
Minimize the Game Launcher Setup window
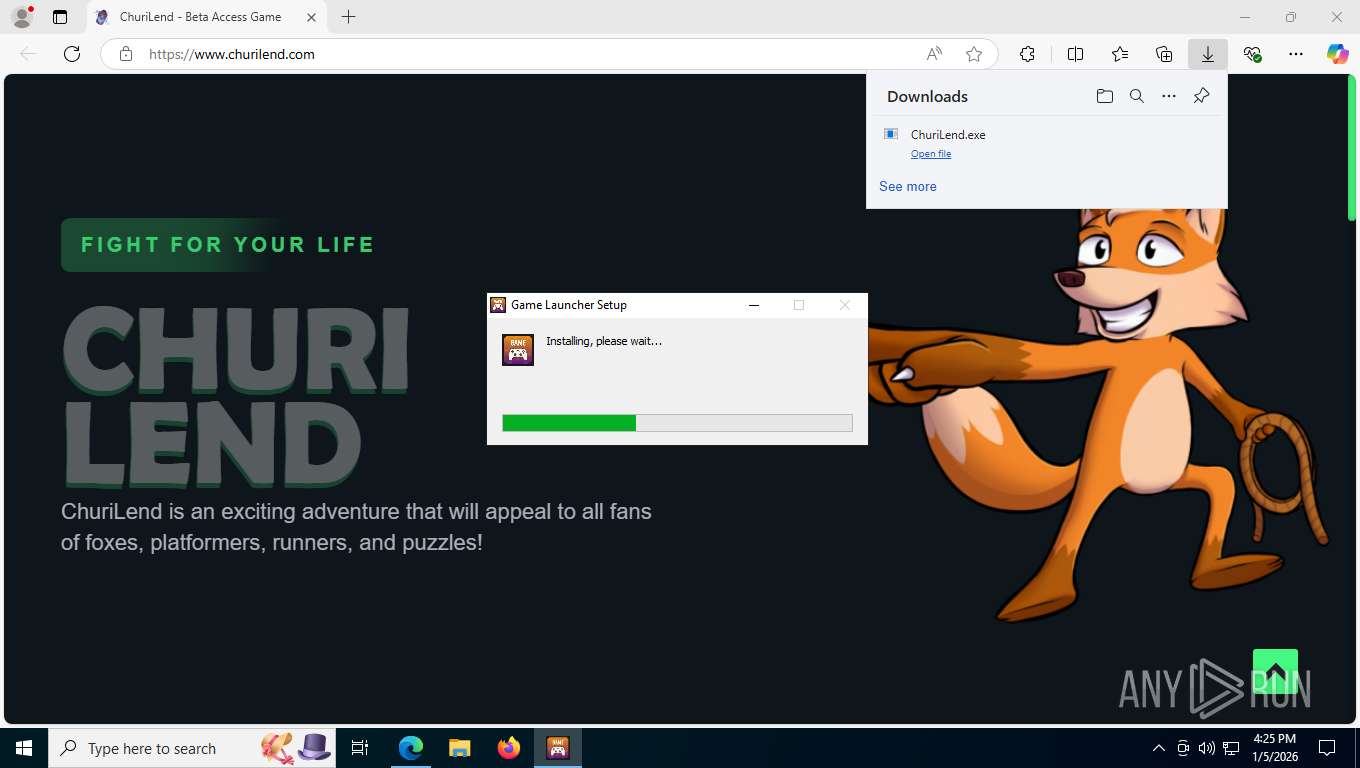click(754, 305)
